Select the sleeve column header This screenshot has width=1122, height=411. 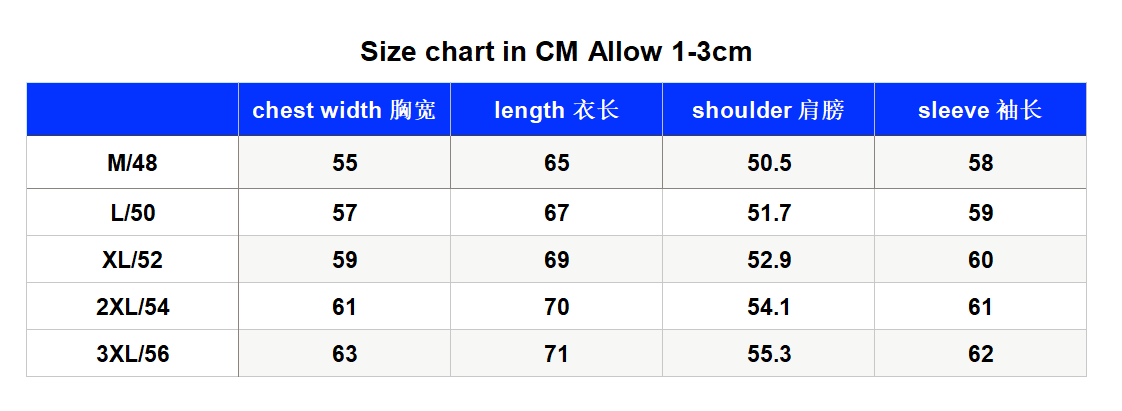point(980,110)
